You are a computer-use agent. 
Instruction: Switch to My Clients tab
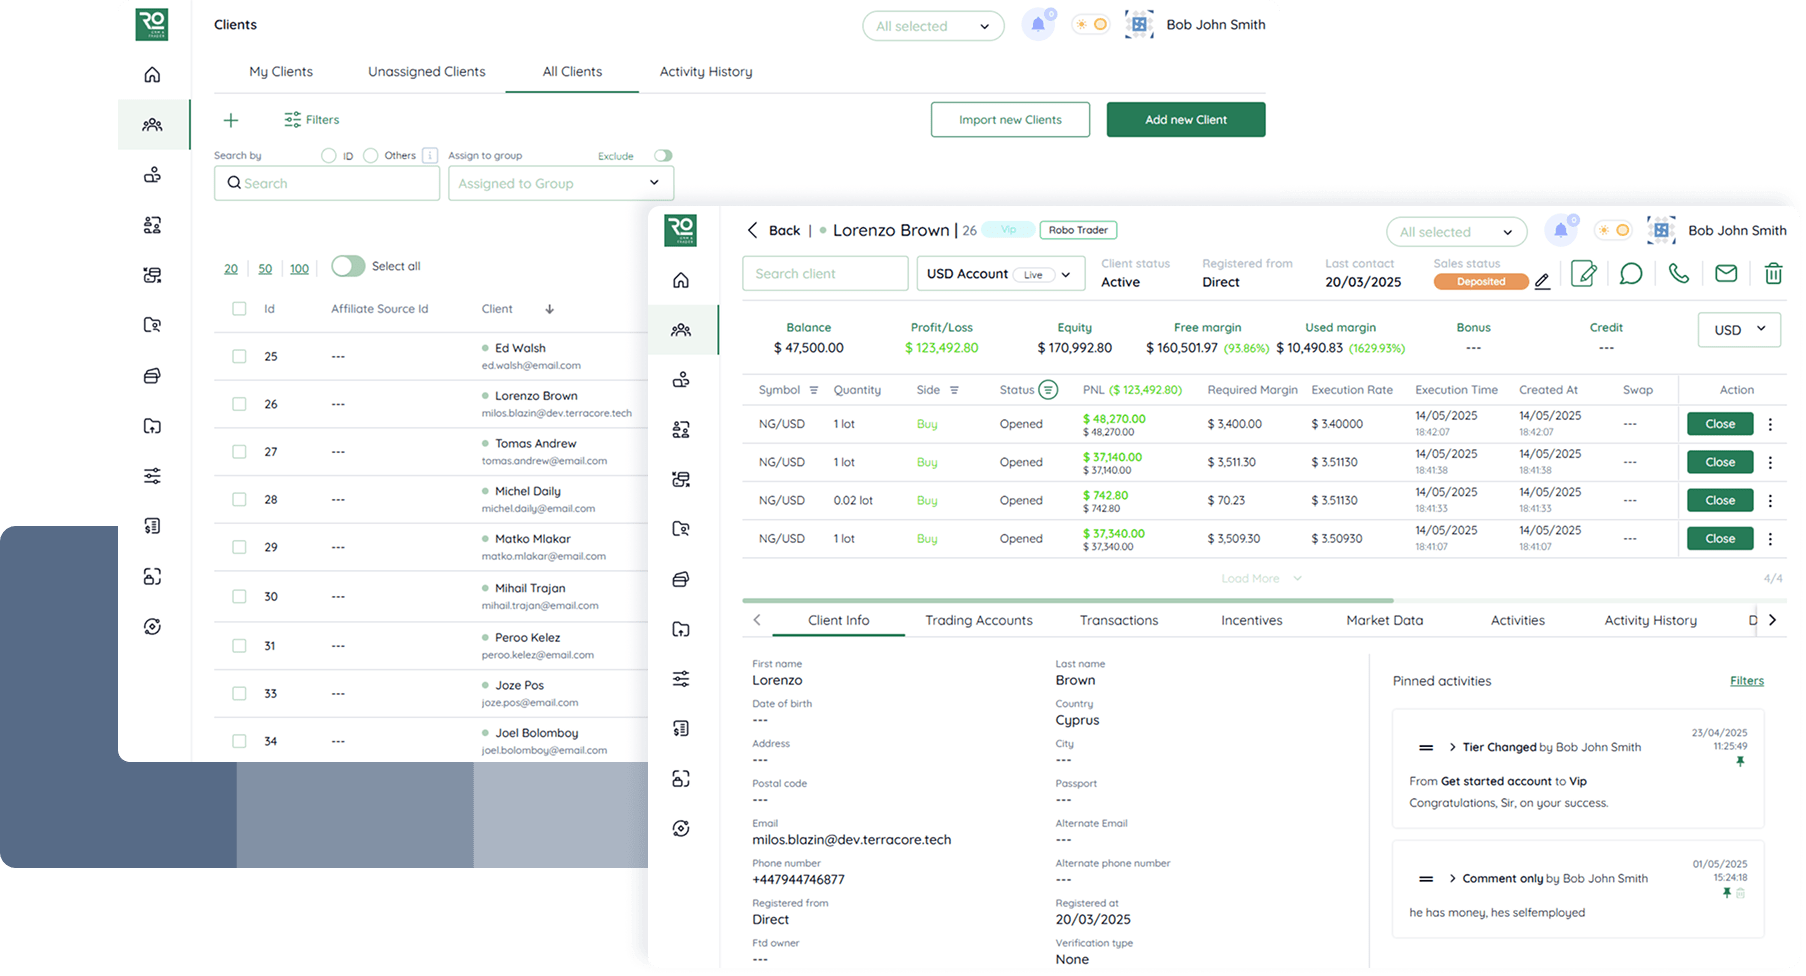pos(281,72)
